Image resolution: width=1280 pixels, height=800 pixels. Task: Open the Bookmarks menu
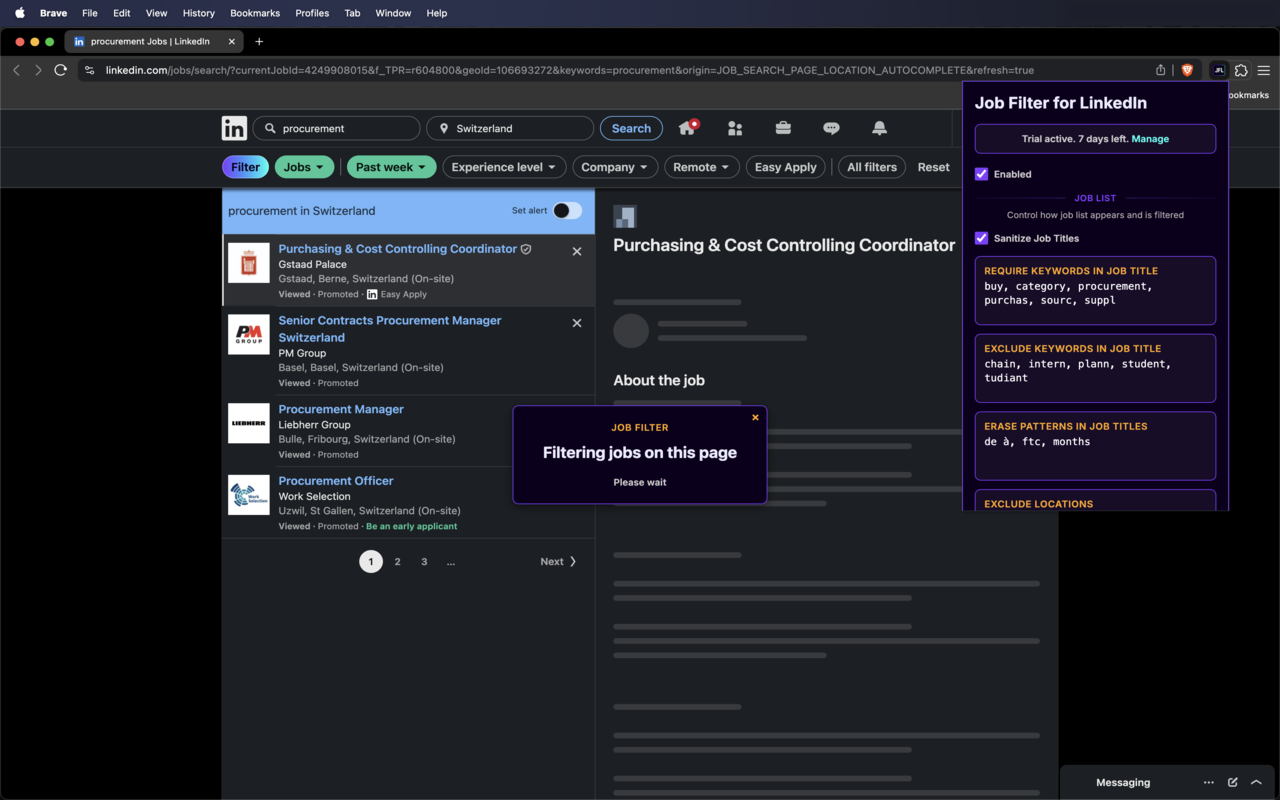(255, 13)
